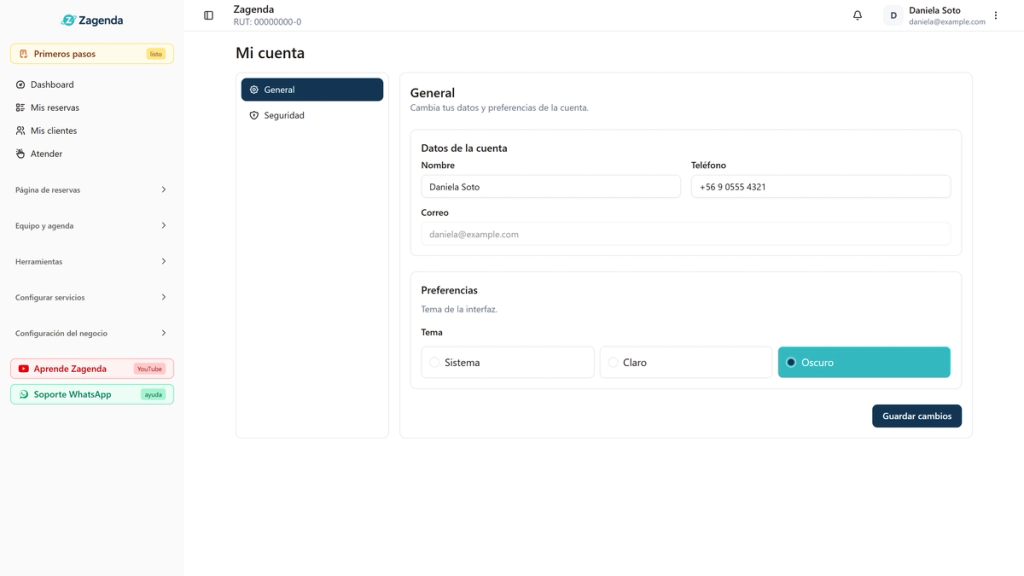Click the RUT: 00000000-0 text

click(268, 22)
